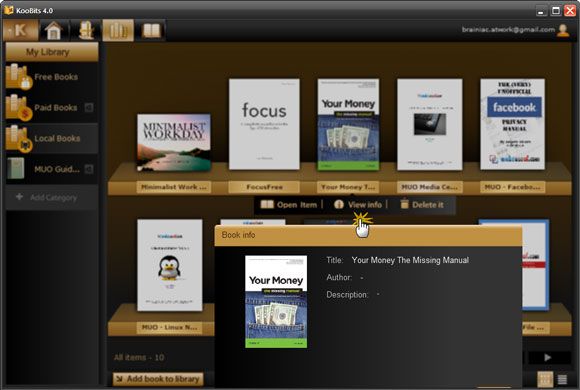This screenshot has width=580, height=390.
Task: Open the book store icon in toolbar
Action: 86,30
